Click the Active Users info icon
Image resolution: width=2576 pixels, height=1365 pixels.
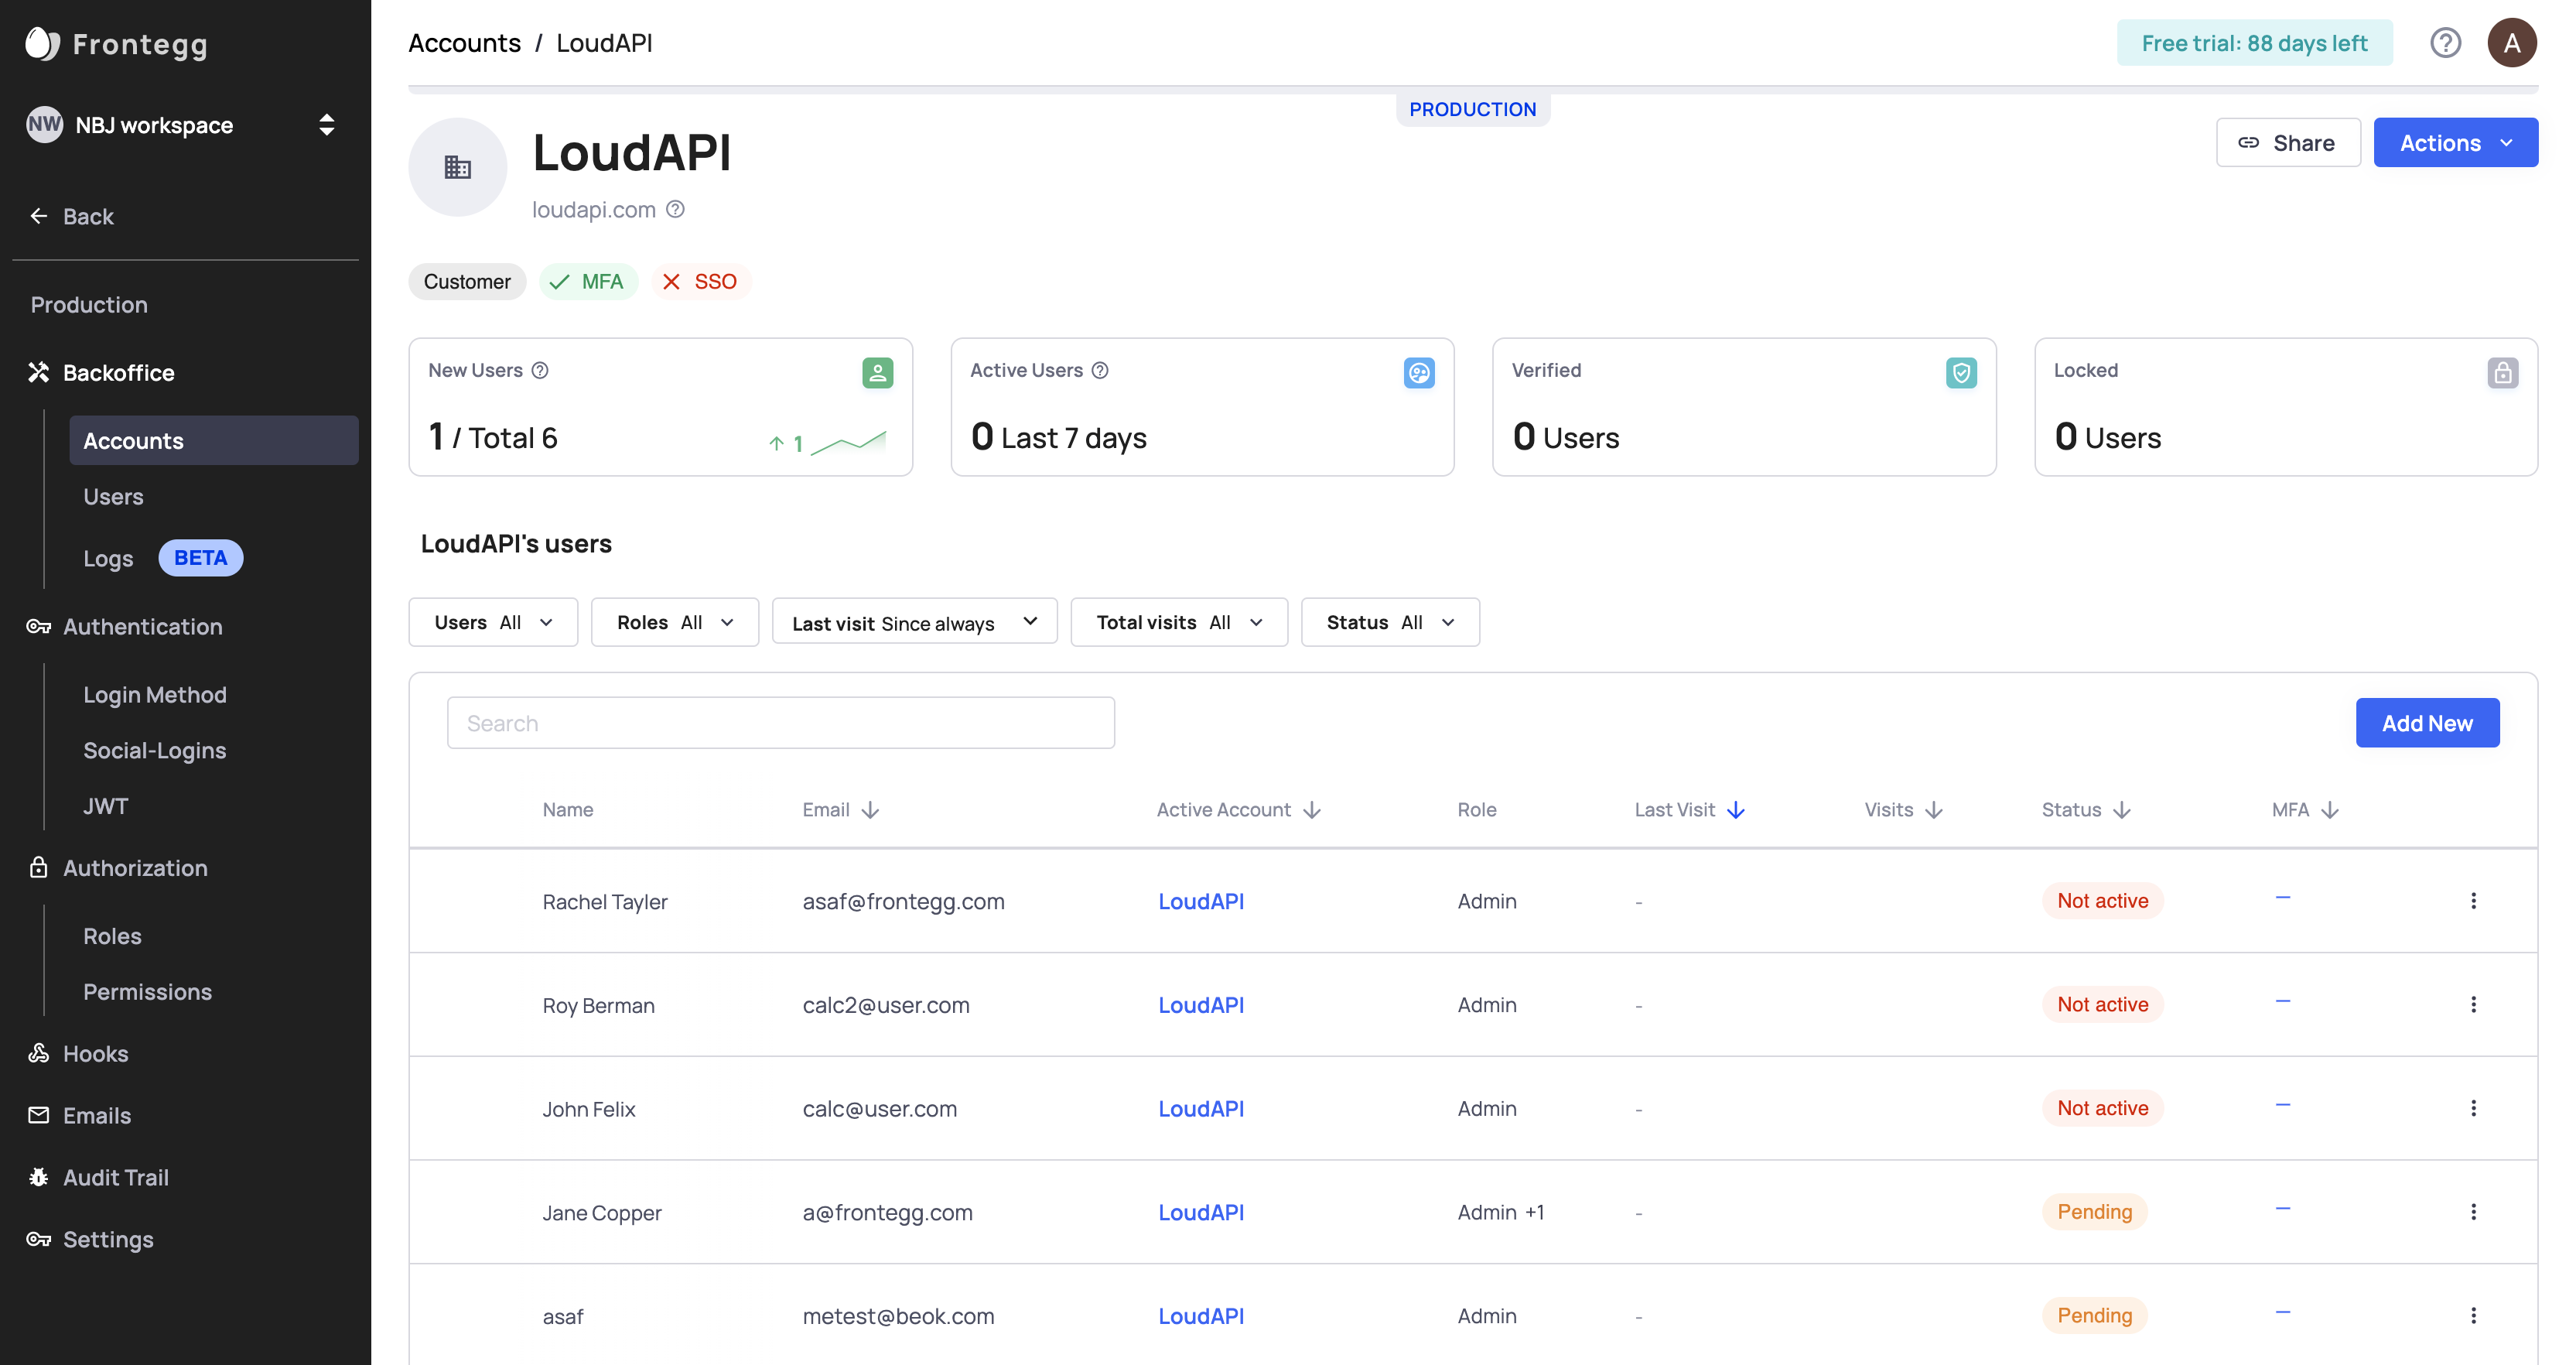(x=1100, y=370)
